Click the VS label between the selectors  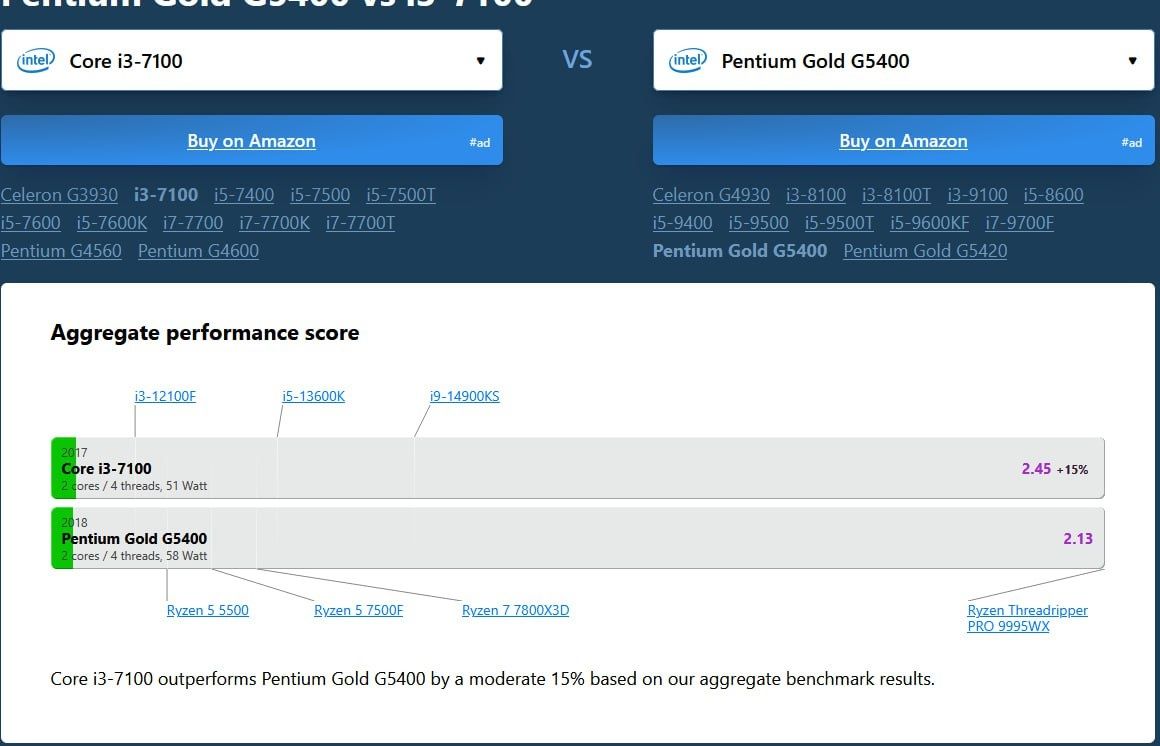click(x=577, y=59)
